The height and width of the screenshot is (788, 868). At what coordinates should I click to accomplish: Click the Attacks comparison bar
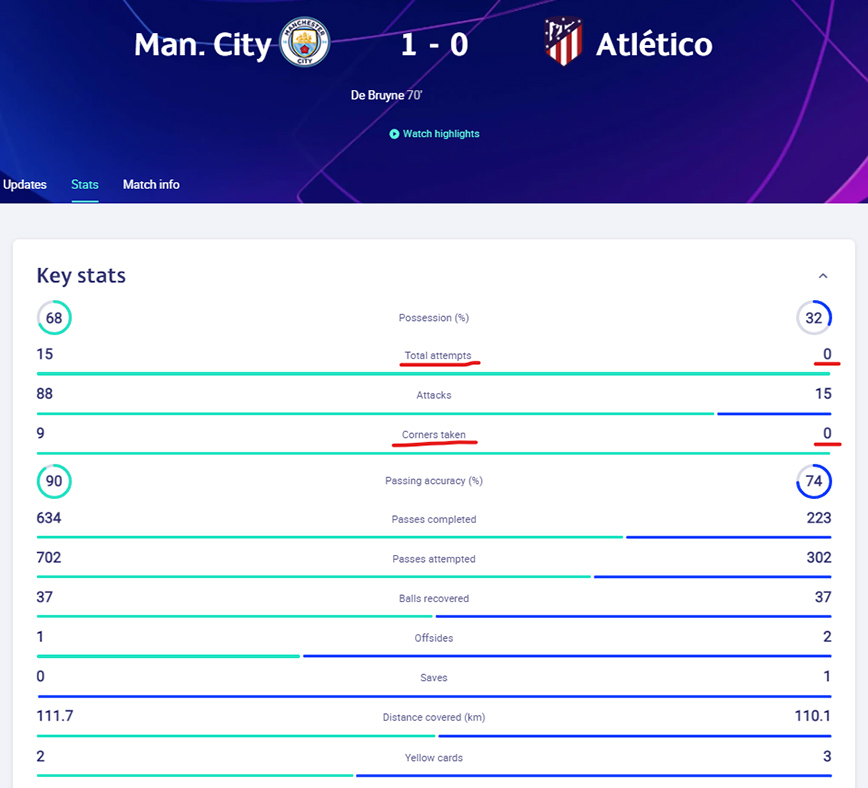pyautogui.click(x=434, y=413)
